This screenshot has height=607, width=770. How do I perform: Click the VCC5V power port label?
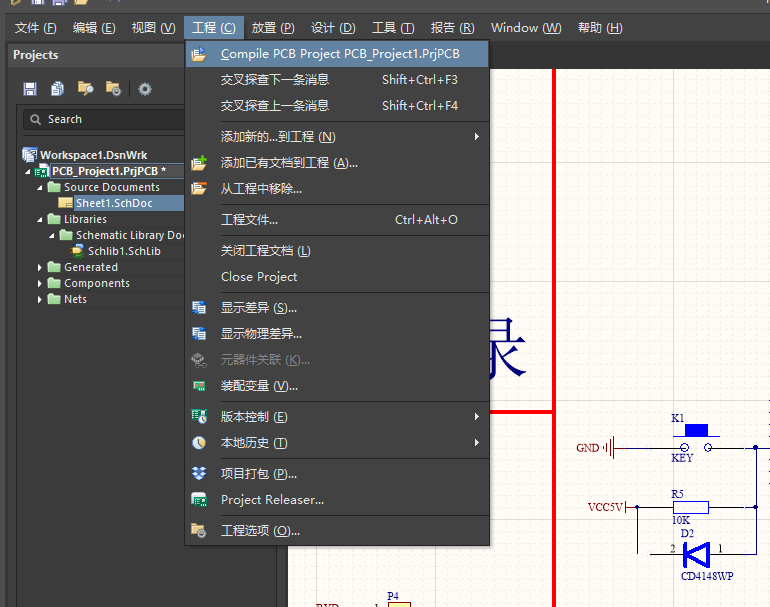[x=605, y=507]
